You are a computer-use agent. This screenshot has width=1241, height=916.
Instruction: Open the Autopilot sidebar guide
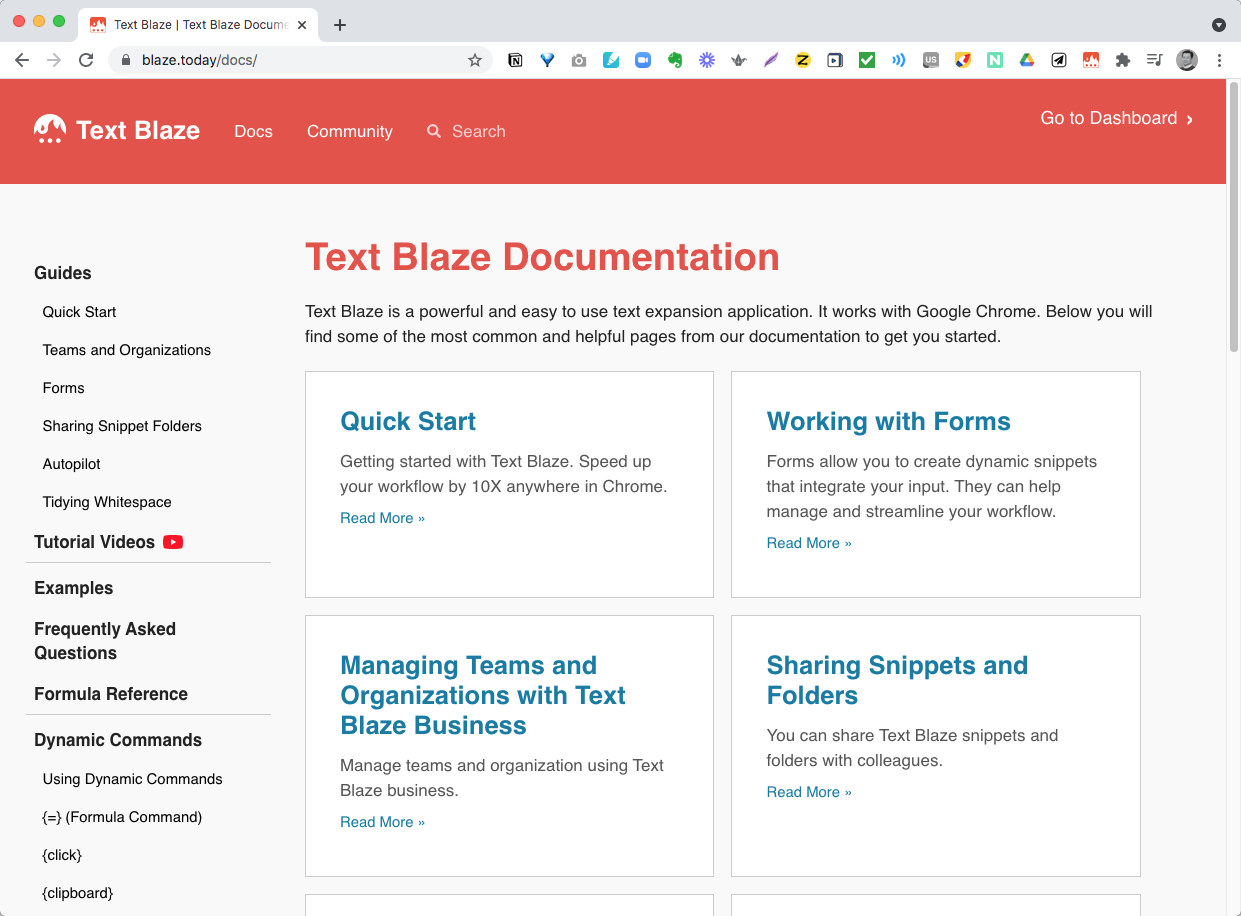71,464
